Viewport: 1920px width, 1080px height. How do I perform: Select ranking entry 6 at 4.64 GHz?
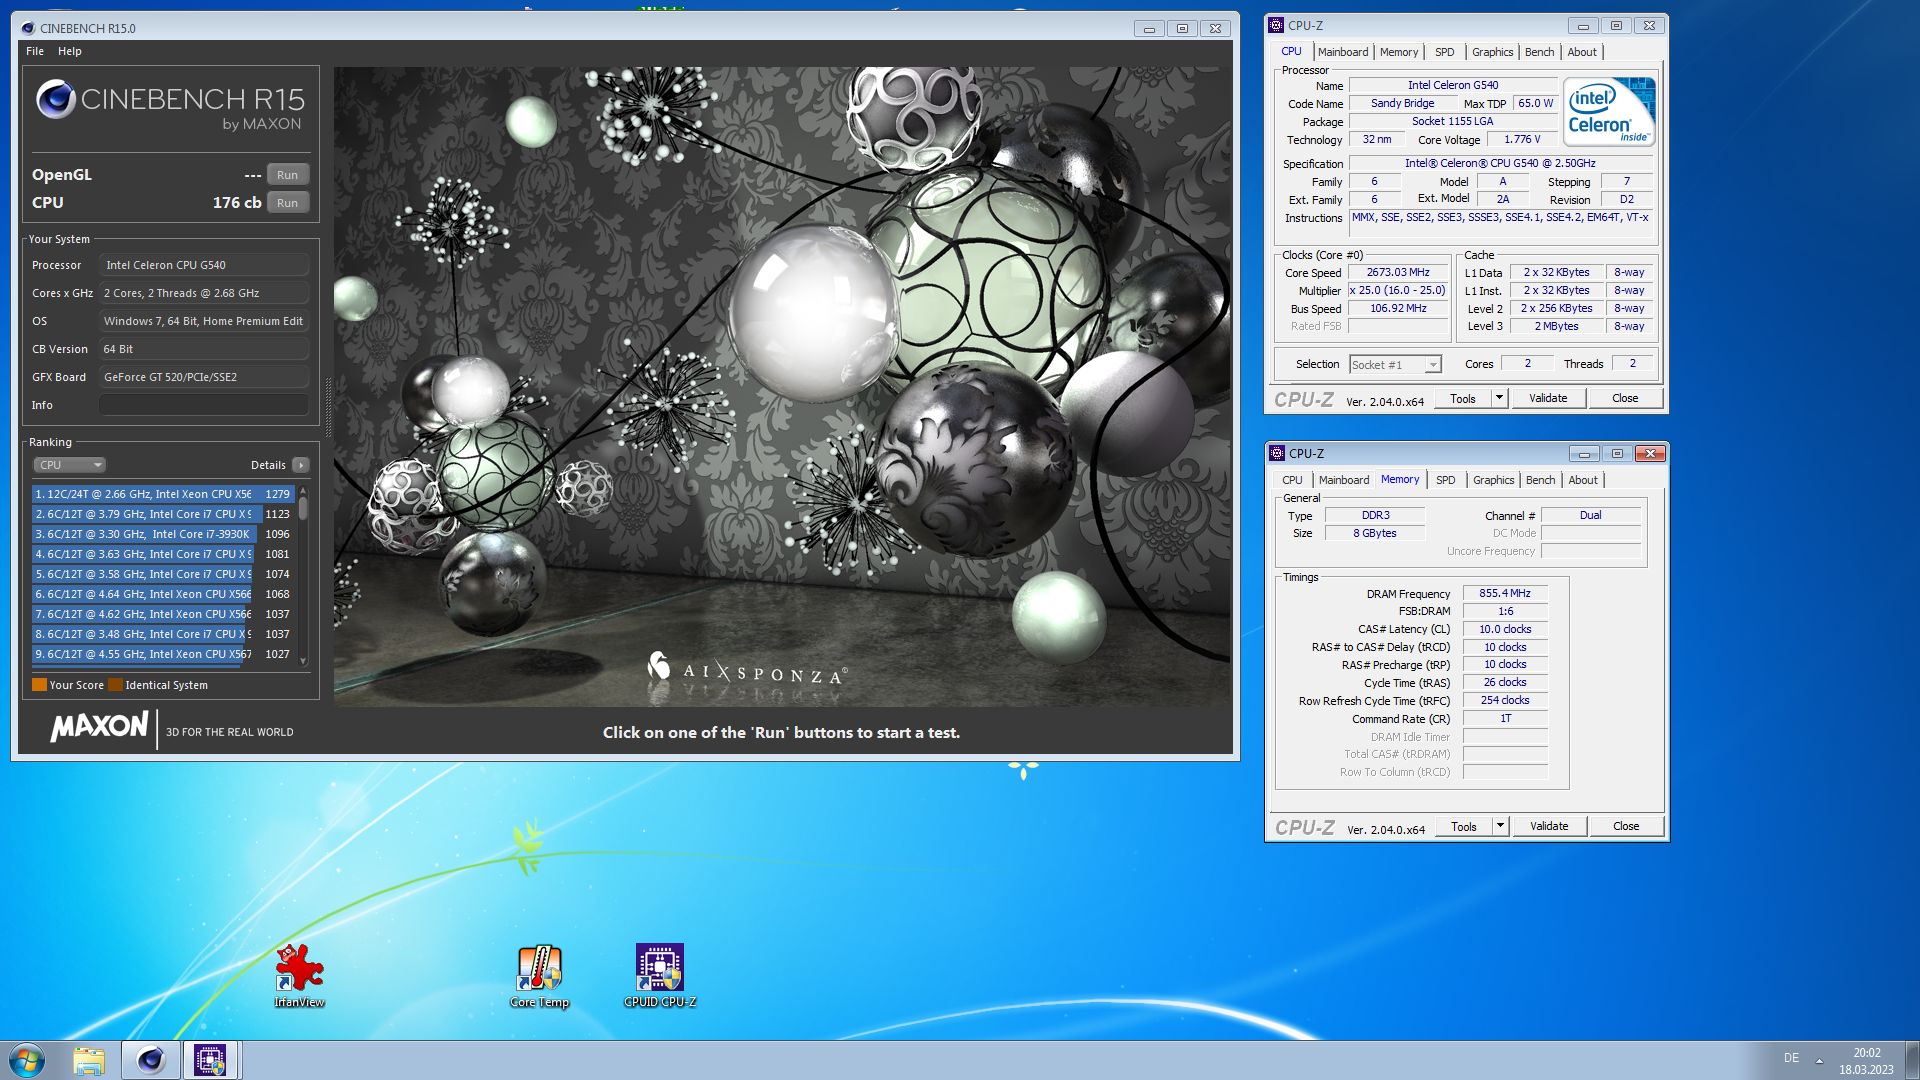[163, 594]
